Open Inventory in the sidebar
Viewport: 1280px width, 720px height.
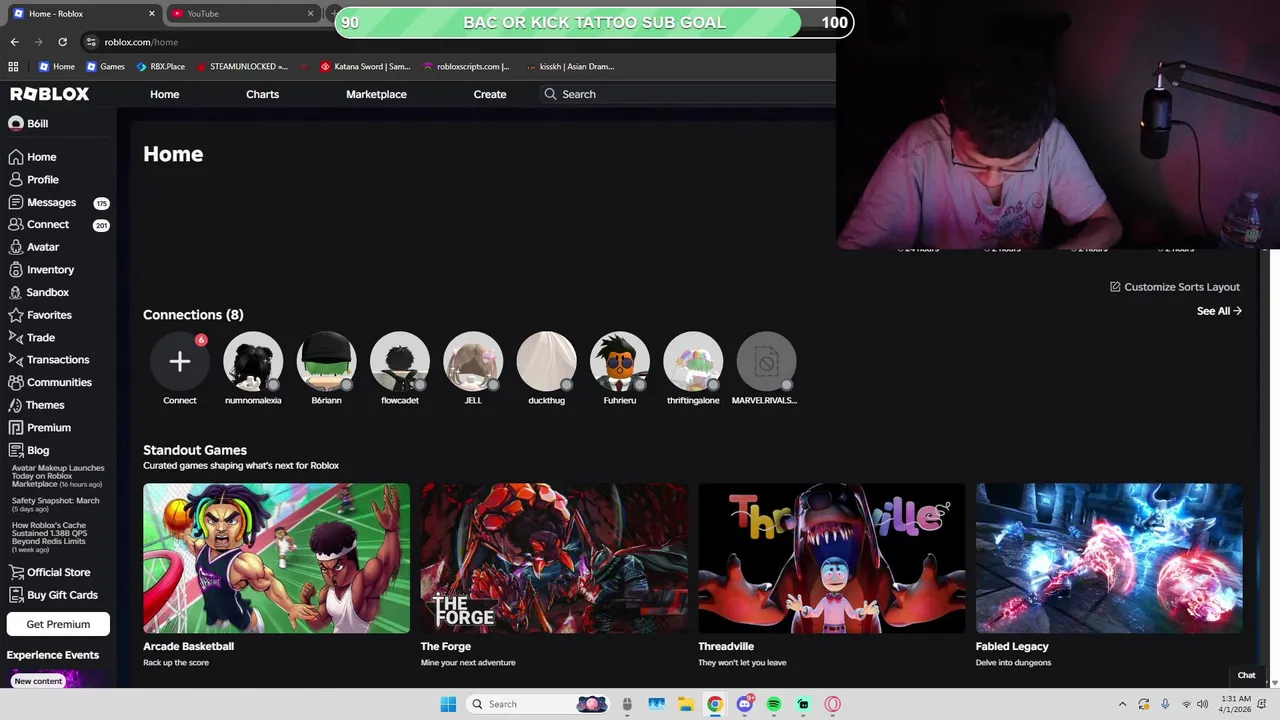[x=41, y=270]
